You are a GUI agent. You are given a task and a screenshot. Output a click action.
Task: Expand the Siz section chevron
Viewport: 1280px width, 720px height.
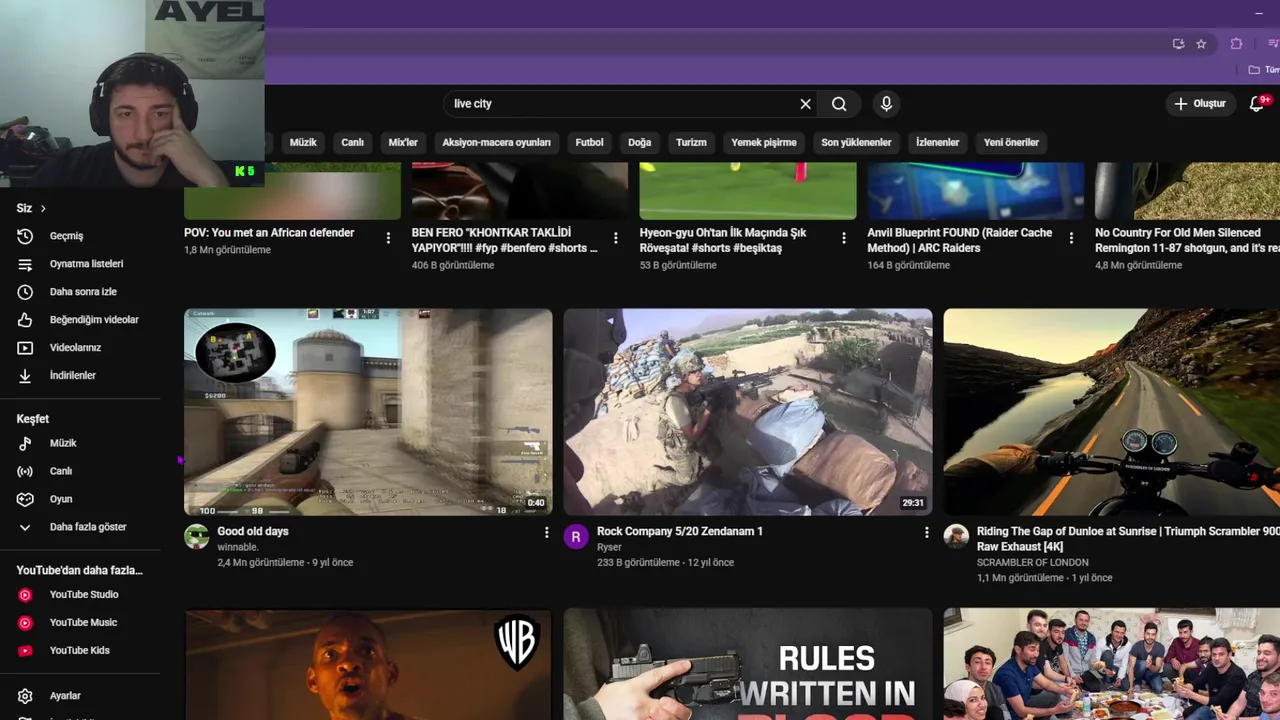(43, 208)
